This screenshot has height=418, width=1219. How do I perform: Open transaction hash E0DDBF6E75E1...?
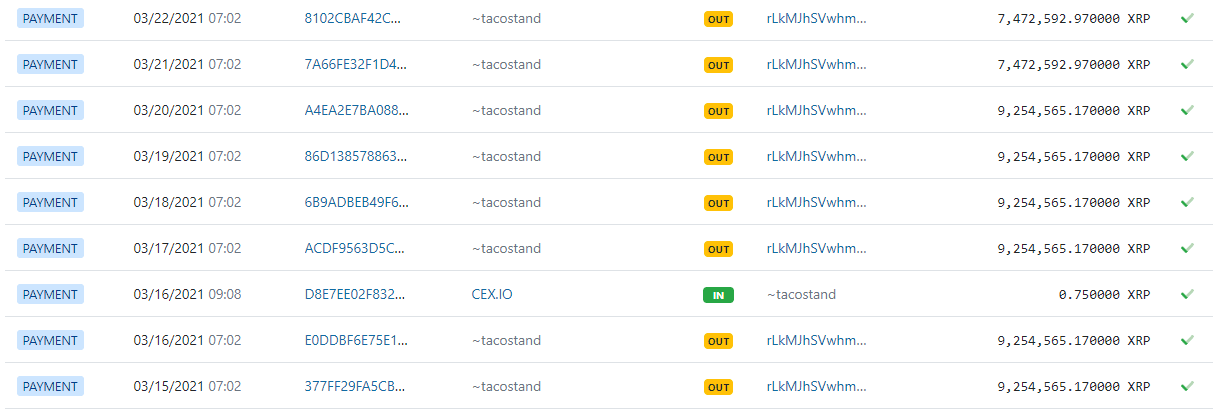pos(356,340)
